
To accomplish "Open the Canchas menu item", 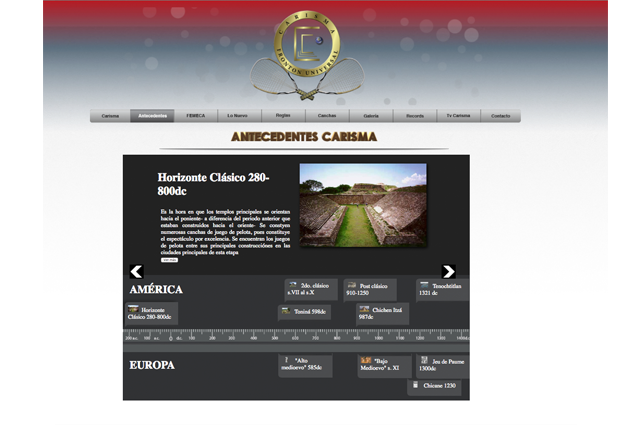I will click(x=327, y=116).
